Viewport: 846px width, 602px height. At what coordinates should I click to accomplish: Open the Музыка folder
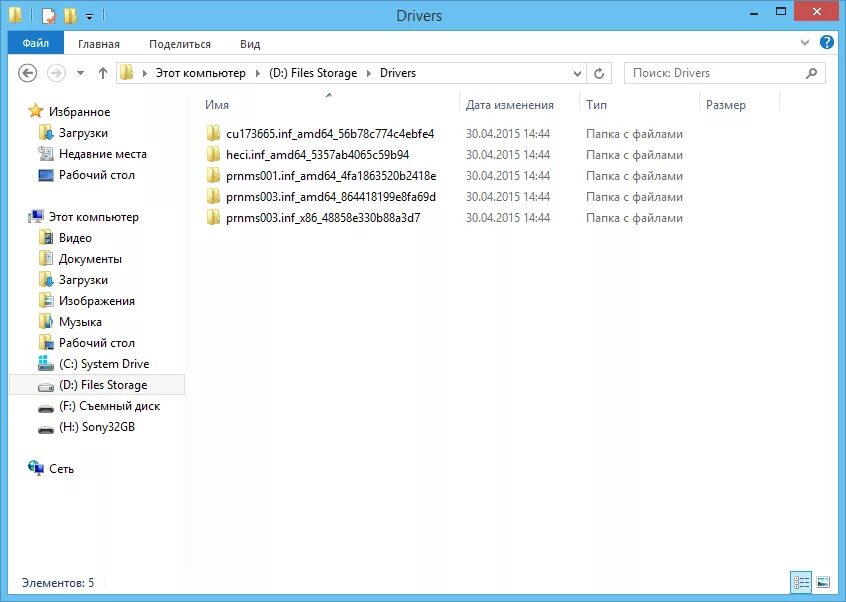click(x=80, y=322)
